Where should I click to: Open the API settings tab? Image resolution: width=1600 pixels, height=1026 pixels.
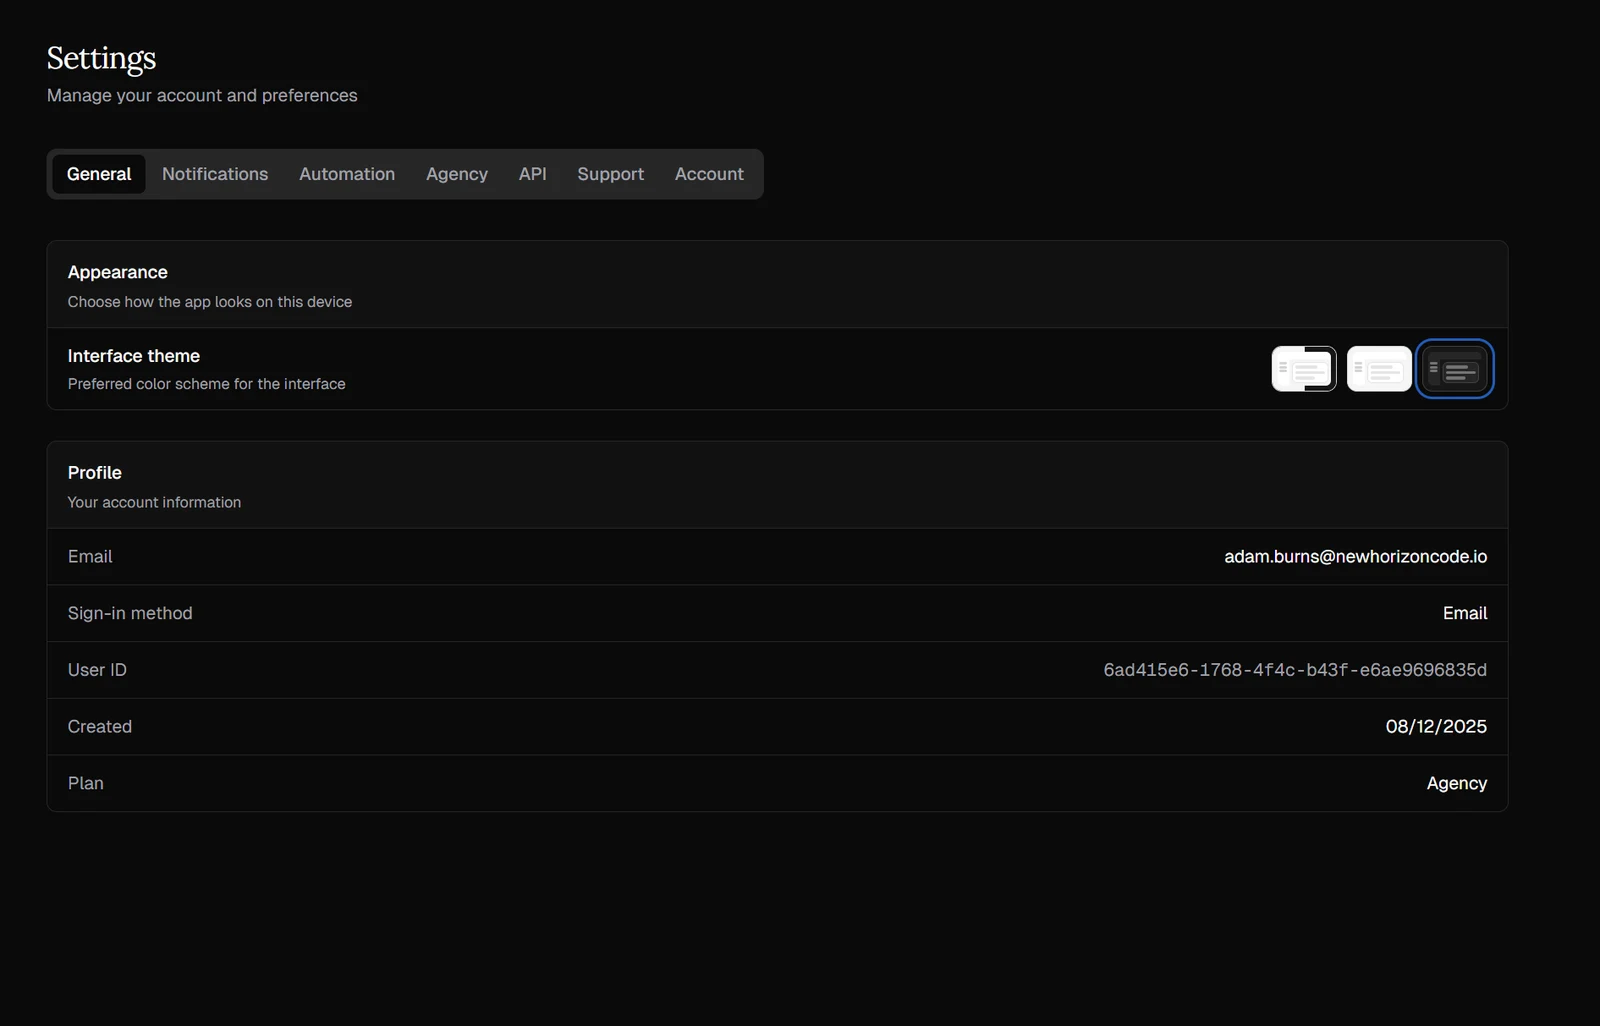click(x=532, y=174)
